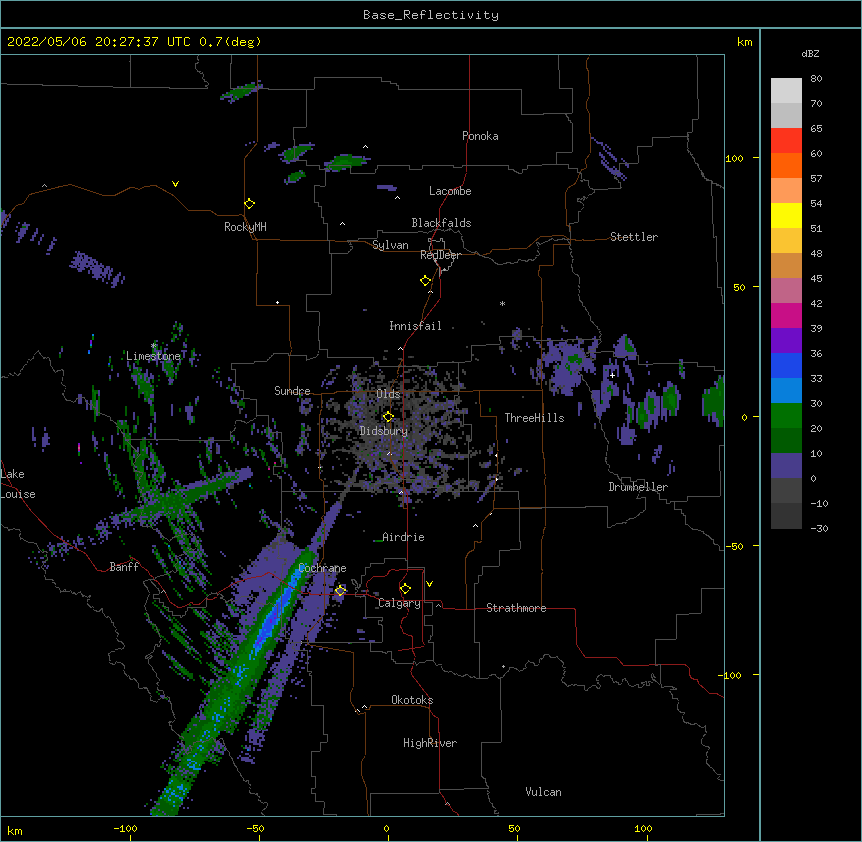Click the Sylvan town label
Screen dimensions: 862x842
[390, 245]
